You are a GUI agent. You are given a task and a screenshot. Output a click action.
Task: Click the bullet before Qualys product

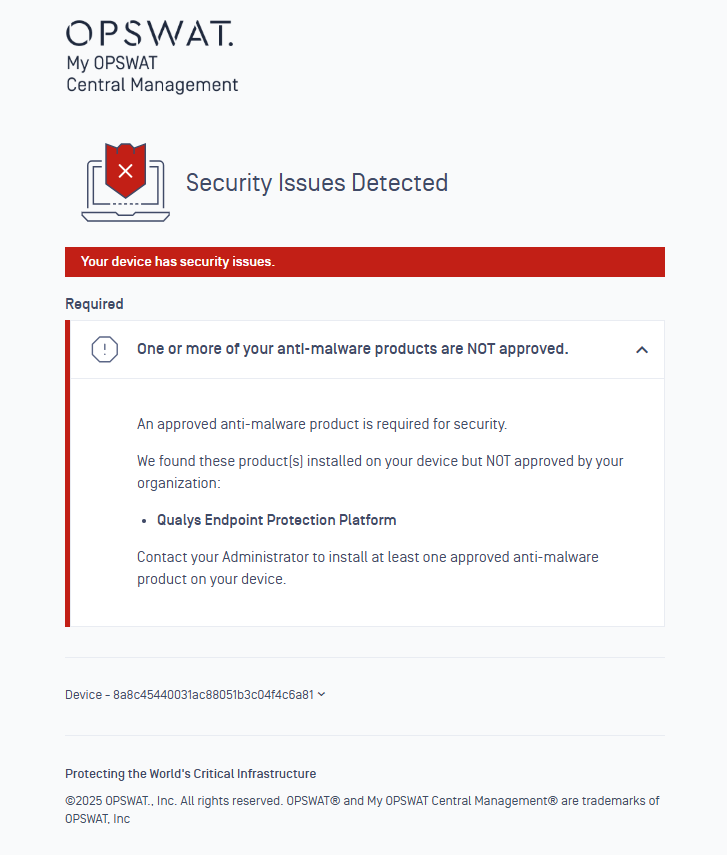coord(144,521)
